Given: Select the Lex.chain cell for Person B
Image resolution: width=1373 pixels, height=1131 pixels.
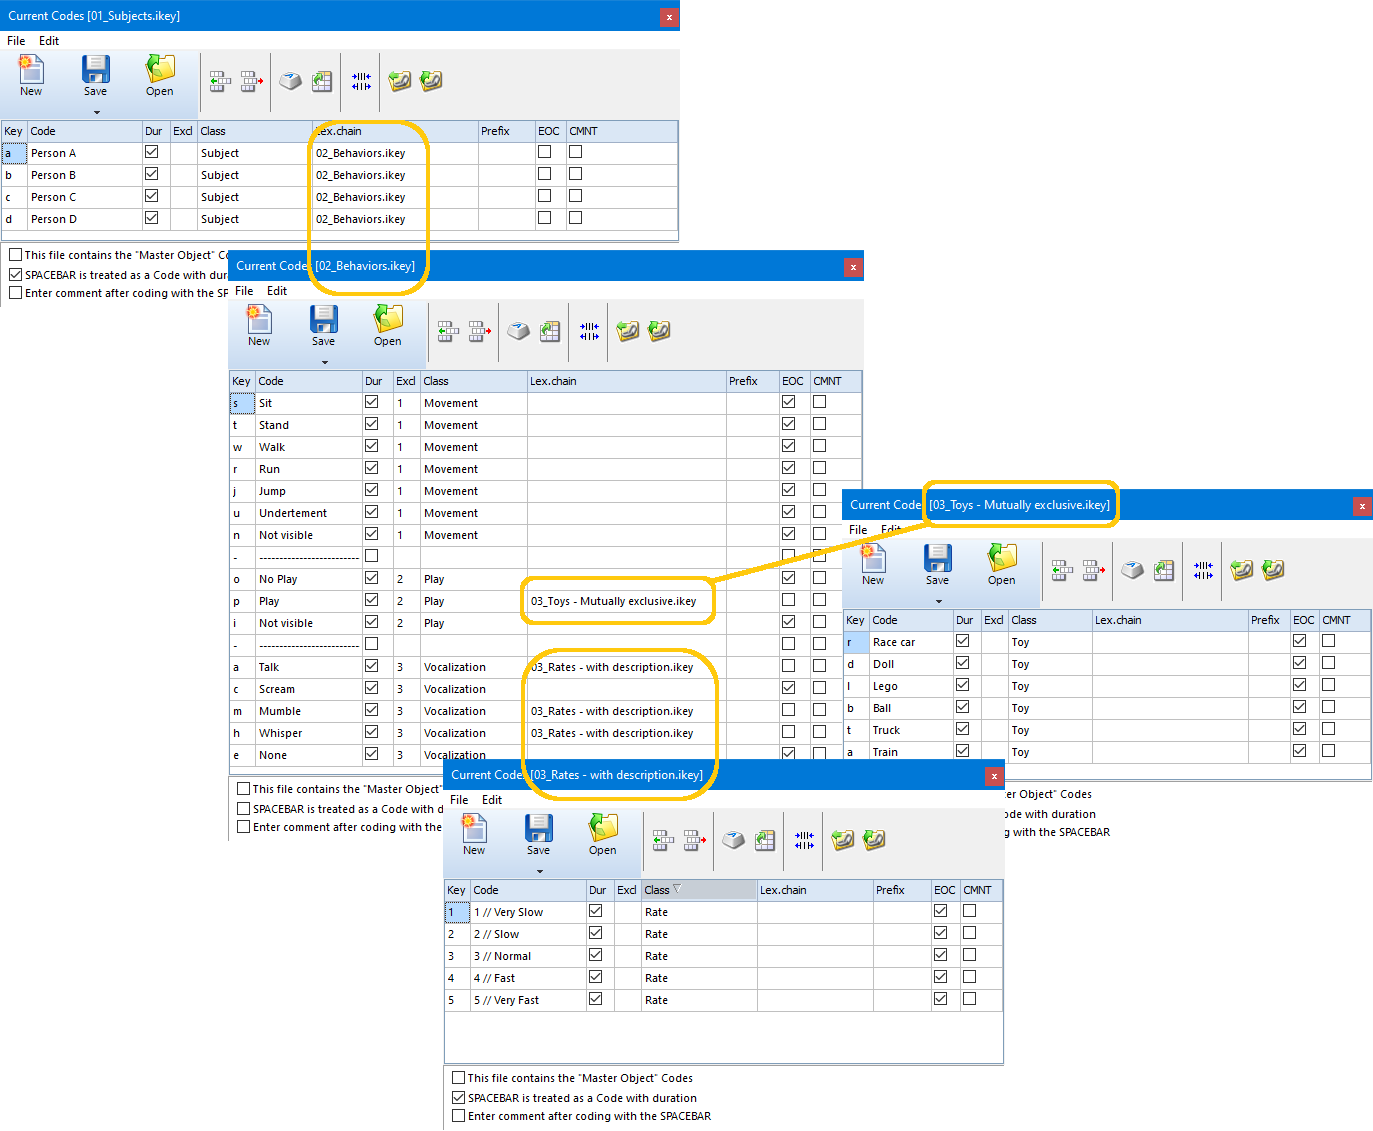Looking at the screenshot, I should point(362,174).
